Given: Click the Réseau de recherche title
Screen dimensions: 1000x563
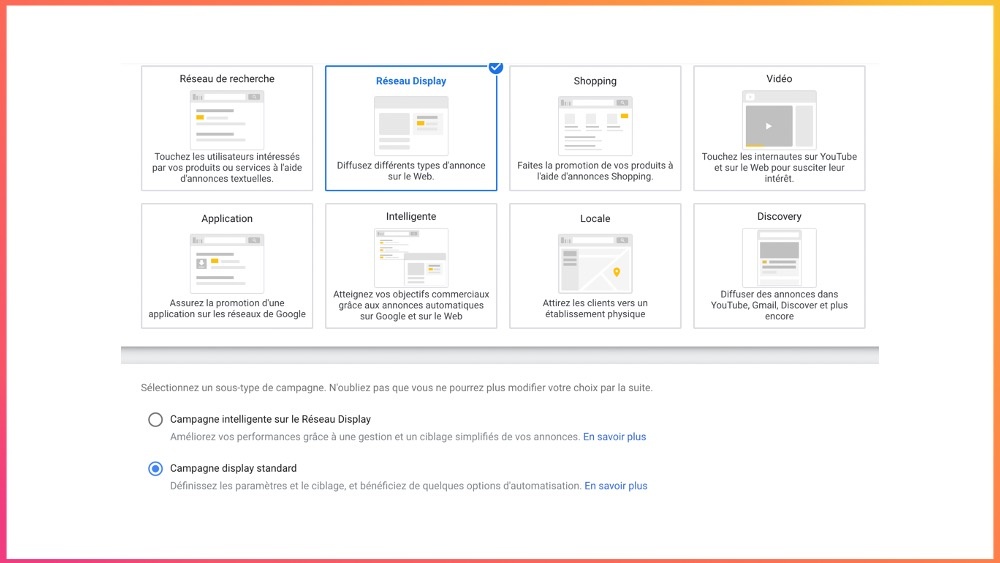Looking at the screenshot, I should 227,79.
